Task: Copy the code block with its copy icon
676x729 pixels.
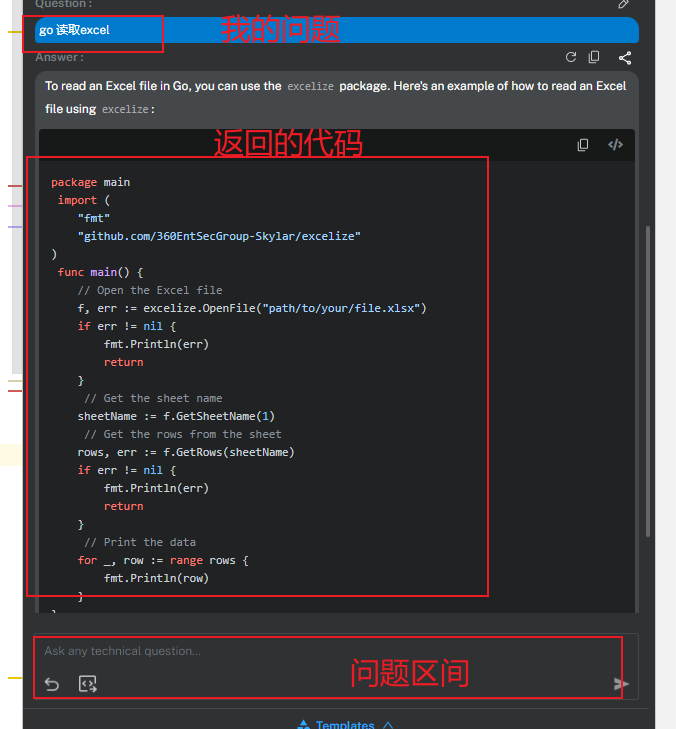Action: point(583,145)
